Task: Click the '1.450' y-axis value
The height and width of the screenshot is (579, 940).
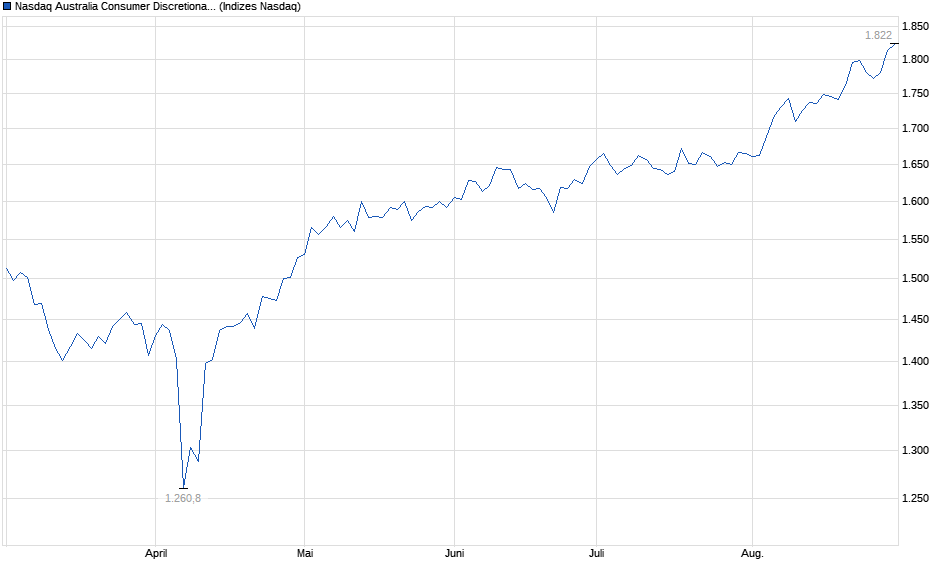Action: coord(915,319)
